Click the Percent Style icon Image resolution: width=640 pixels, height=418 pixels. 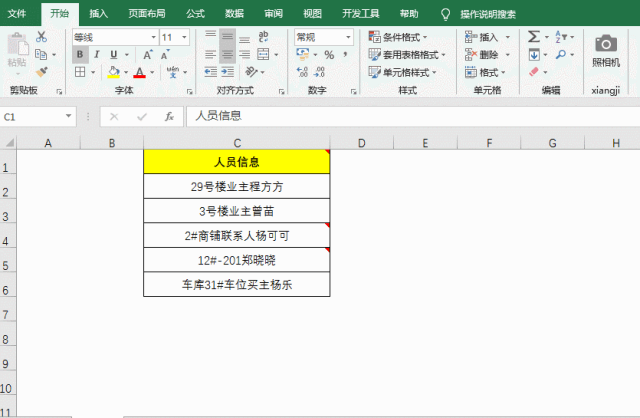[328, 55]
